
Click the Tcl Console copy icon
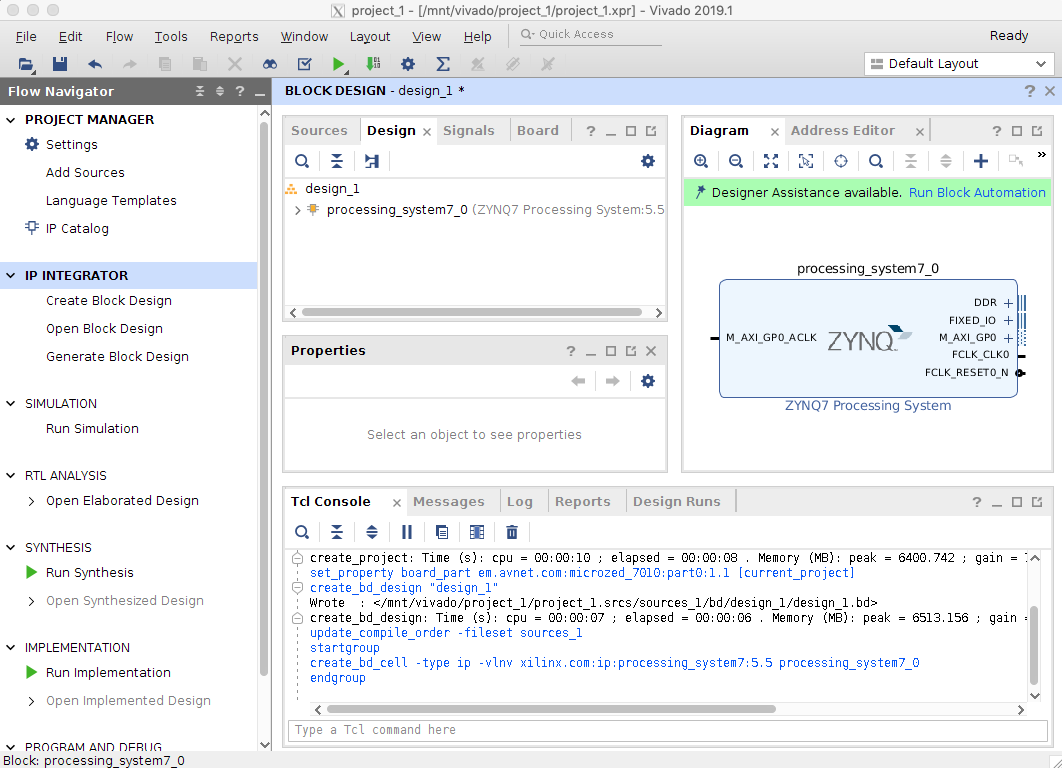click(x=442, y=532)
